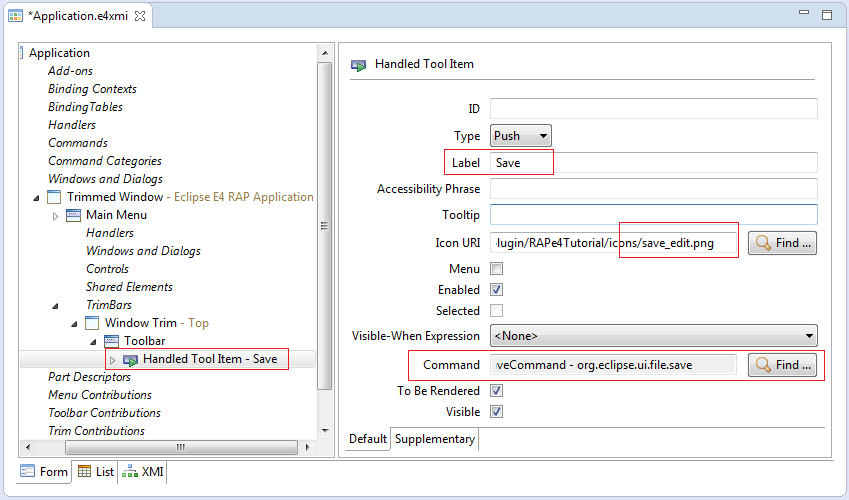Collapse the Trimmed Window tree node
Screen dimensions: 849x500
click(x=36, y=198)
